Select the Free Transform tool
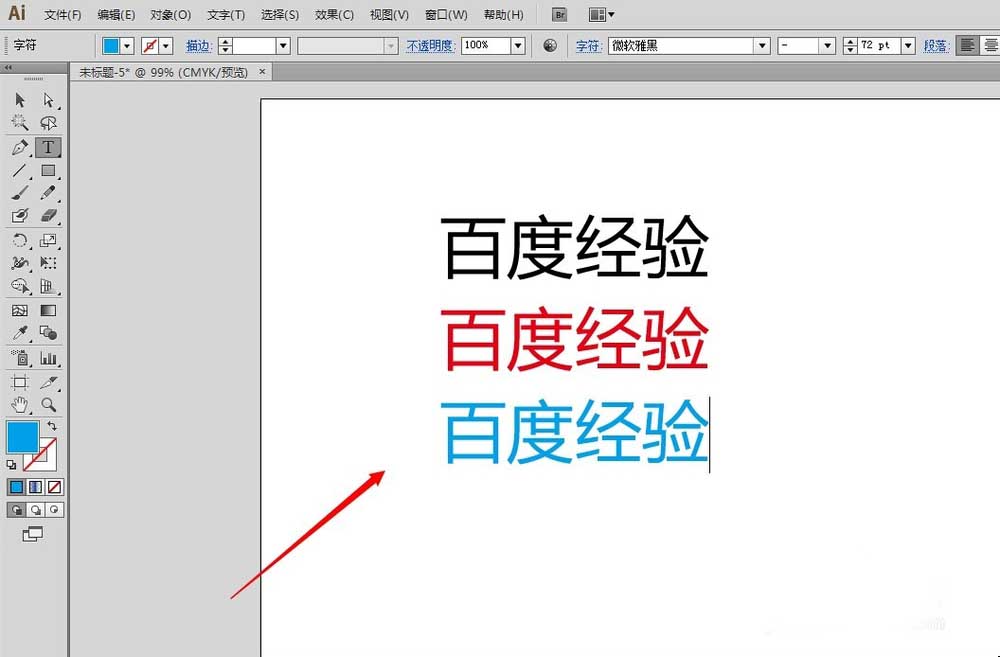This screenshot has width=1000, height=657. pyautogui.click(x=48, y=263)
